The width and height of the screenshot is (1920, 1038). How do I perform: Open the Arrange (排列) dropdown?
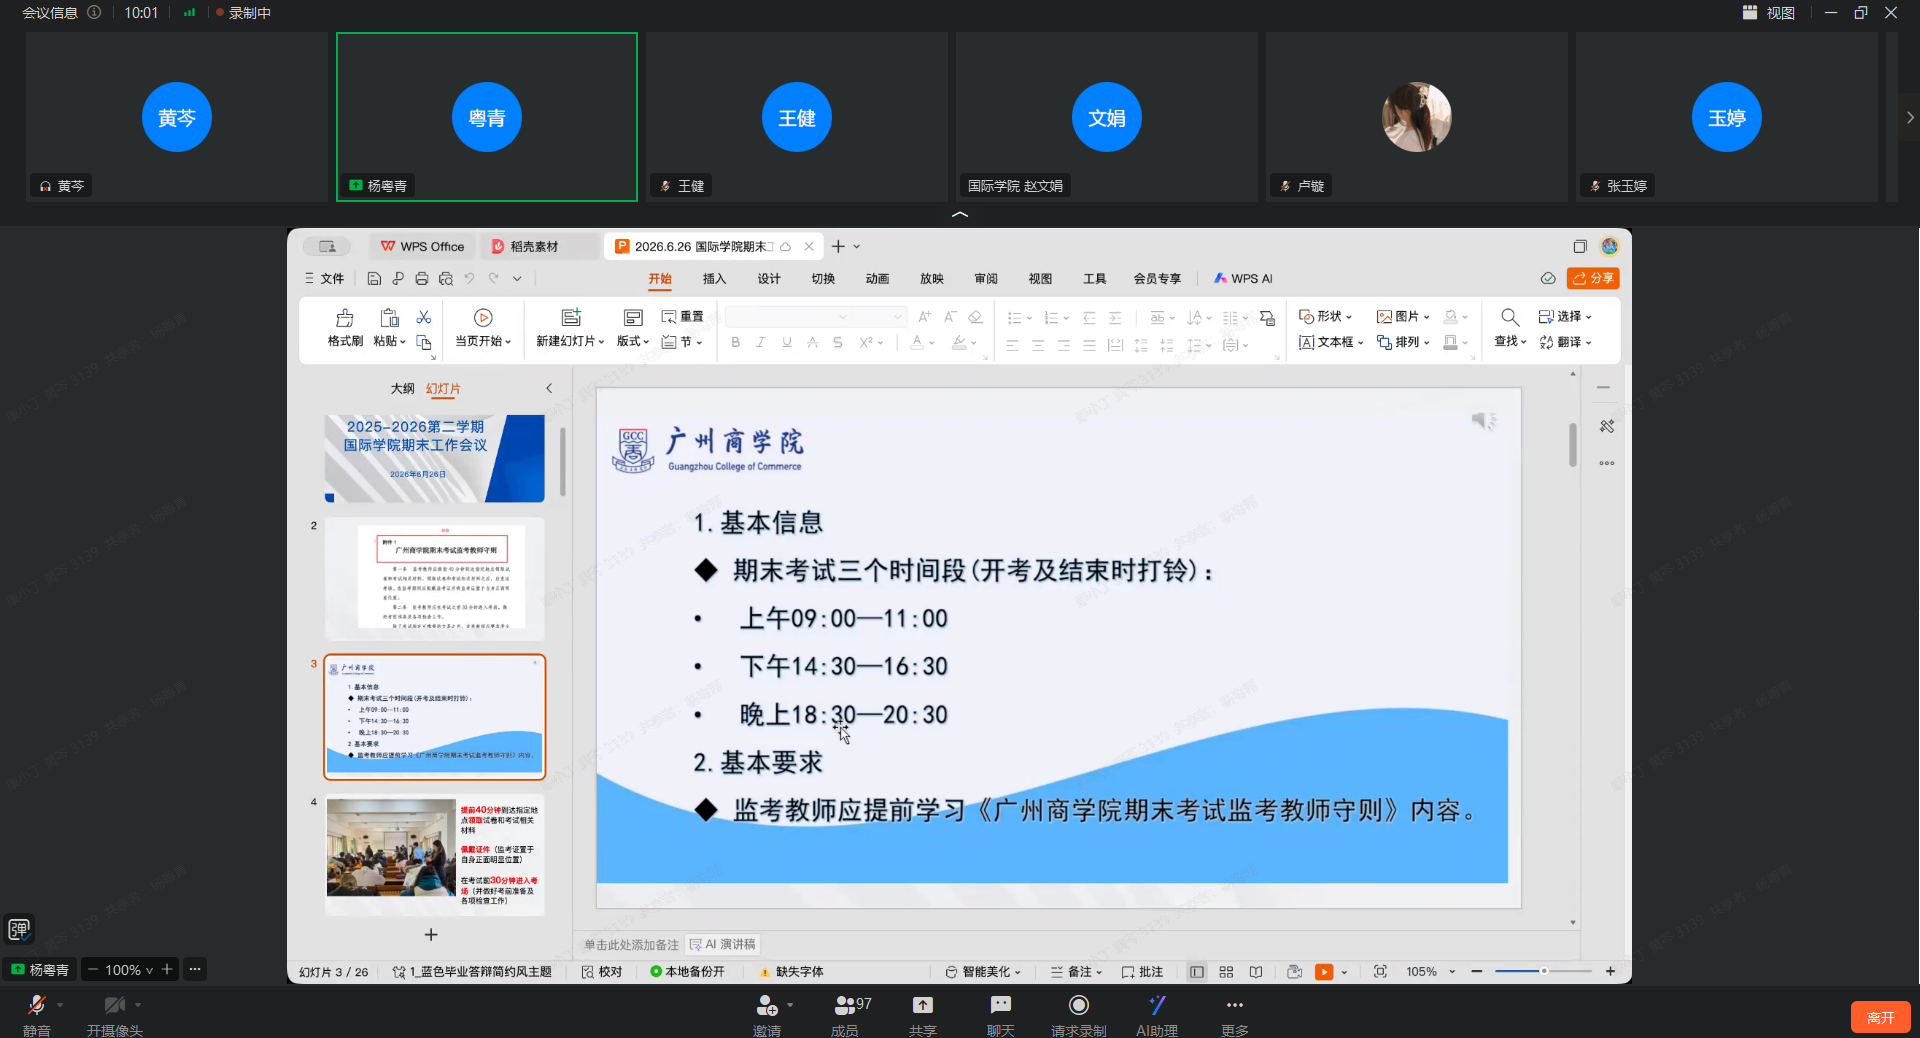(x=1404, y=342)
